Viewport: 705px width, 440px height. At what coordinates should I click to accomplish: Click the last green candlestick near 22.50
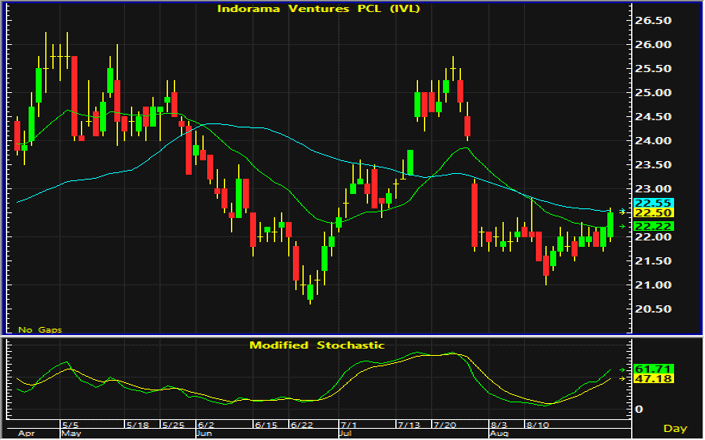(610, 225)
